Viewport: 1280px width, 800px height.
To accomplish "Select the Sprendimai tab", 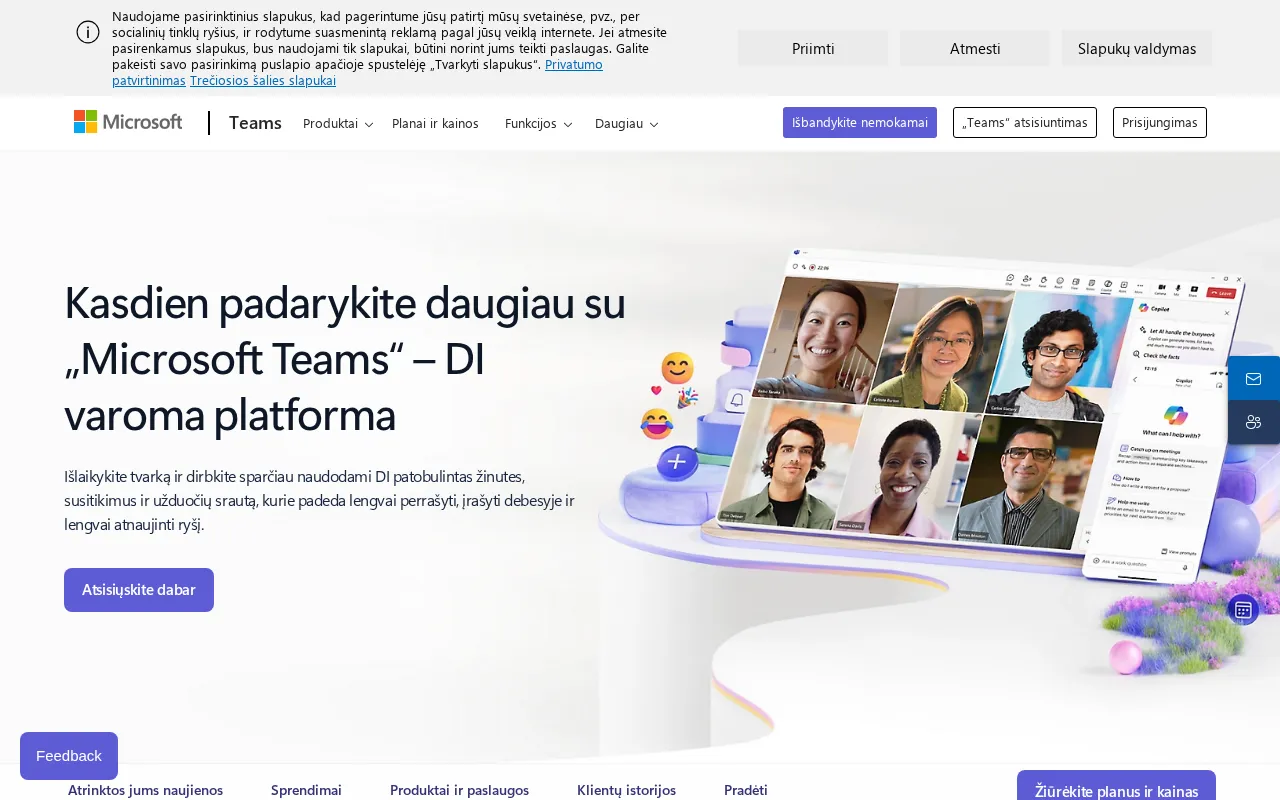I will 306,790.
